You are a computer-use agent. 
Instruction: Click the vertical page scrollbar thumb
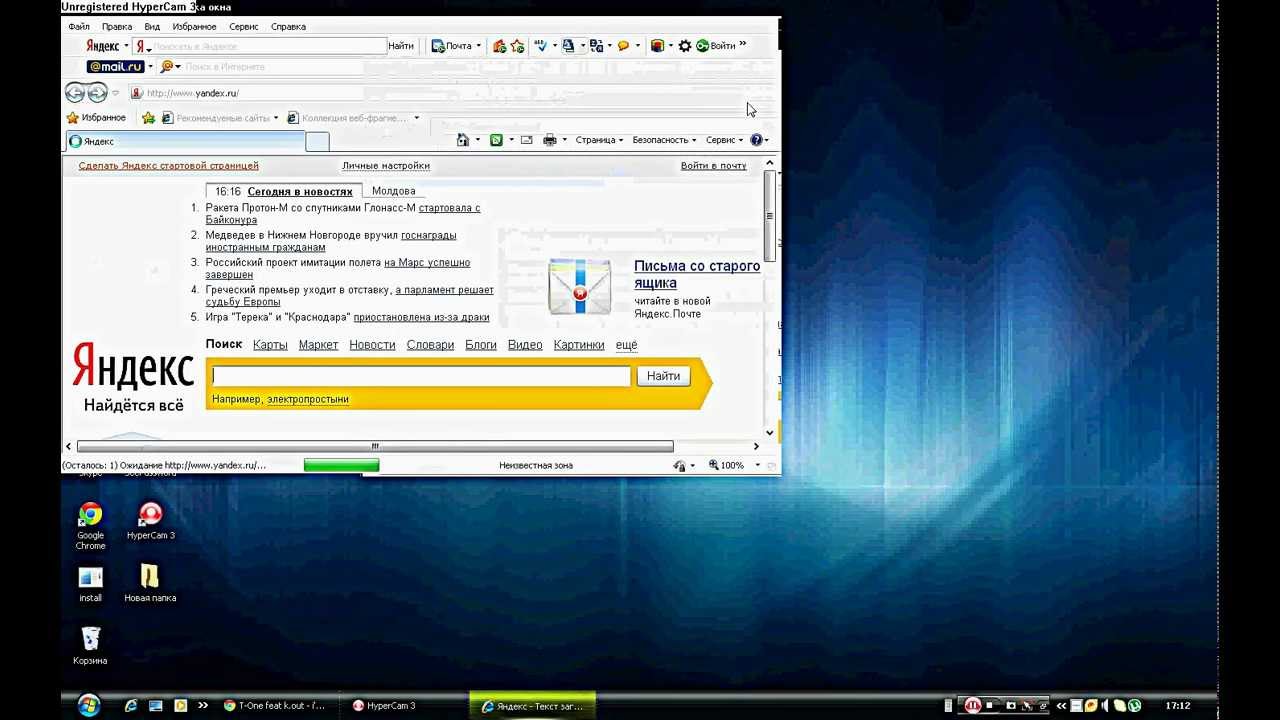769,216
